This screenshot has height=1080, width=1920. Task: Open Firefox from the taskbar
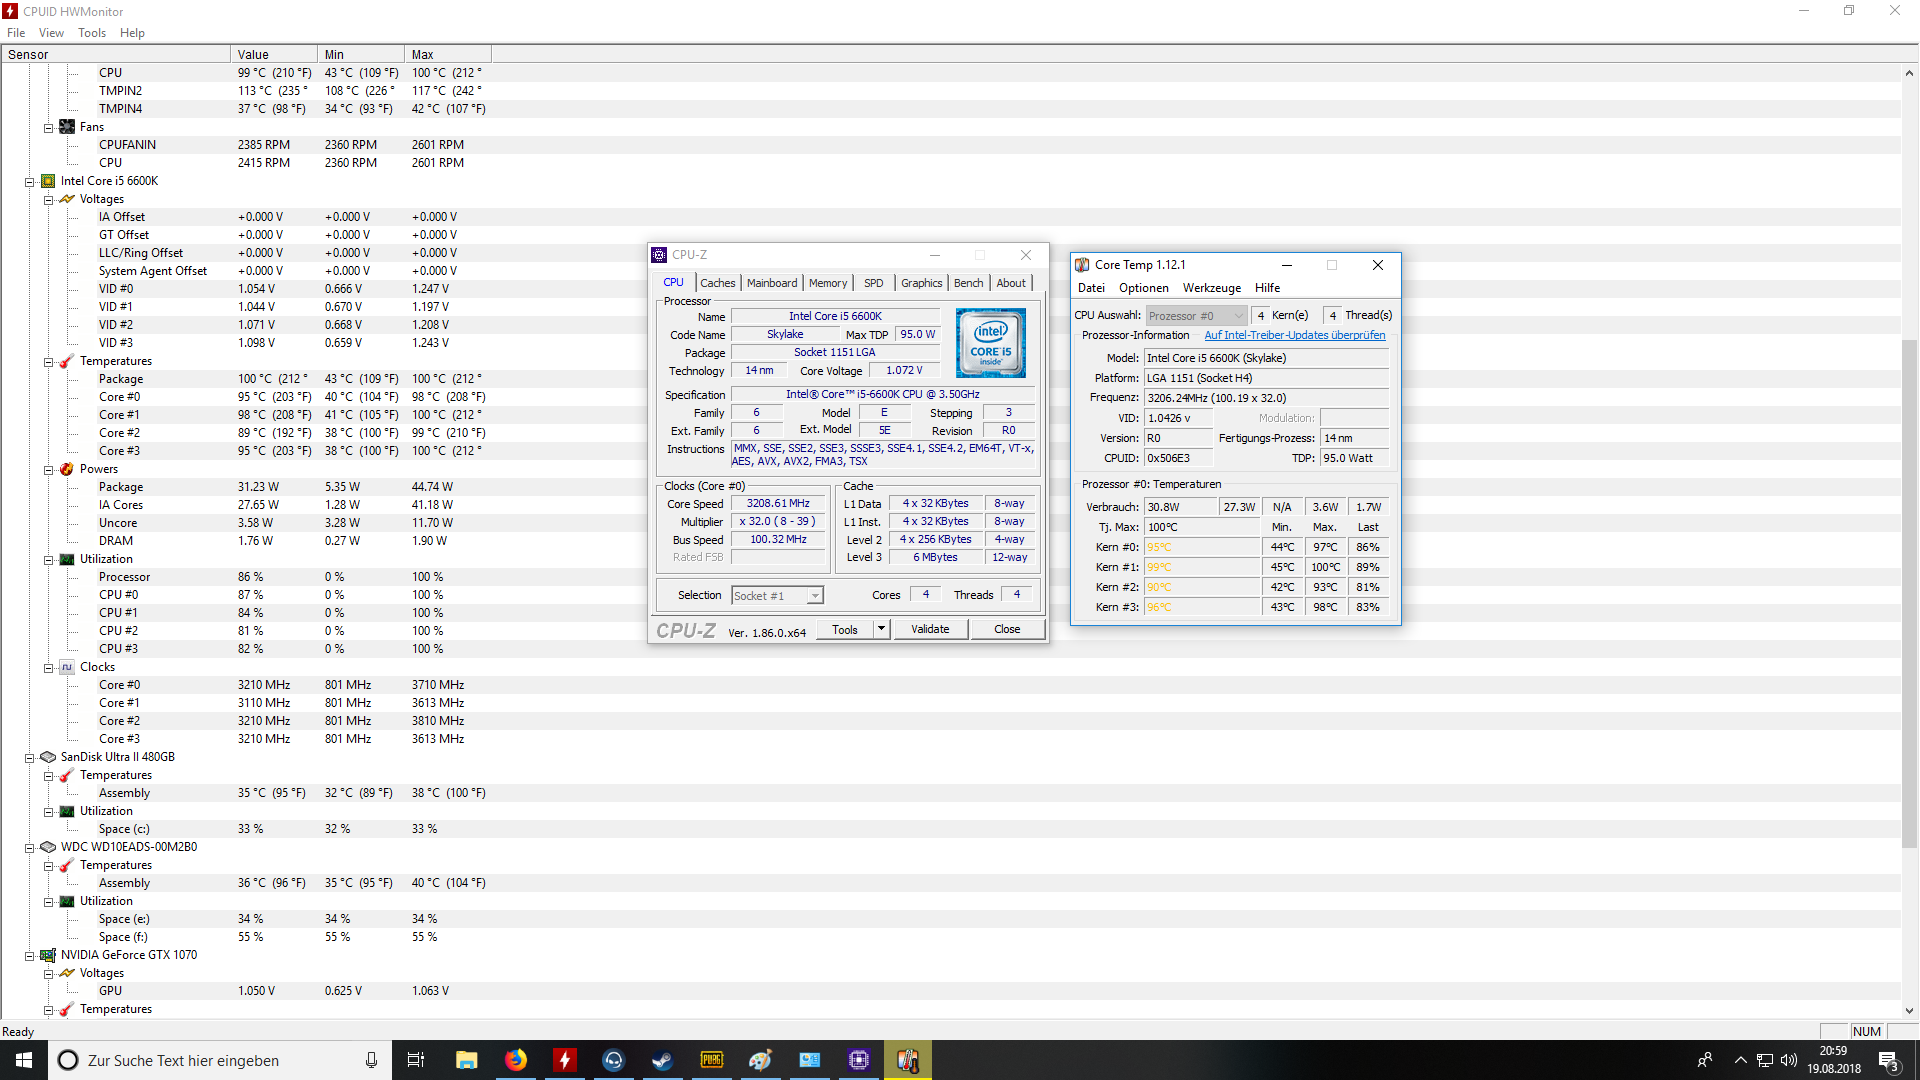[x=516, y=1060]
